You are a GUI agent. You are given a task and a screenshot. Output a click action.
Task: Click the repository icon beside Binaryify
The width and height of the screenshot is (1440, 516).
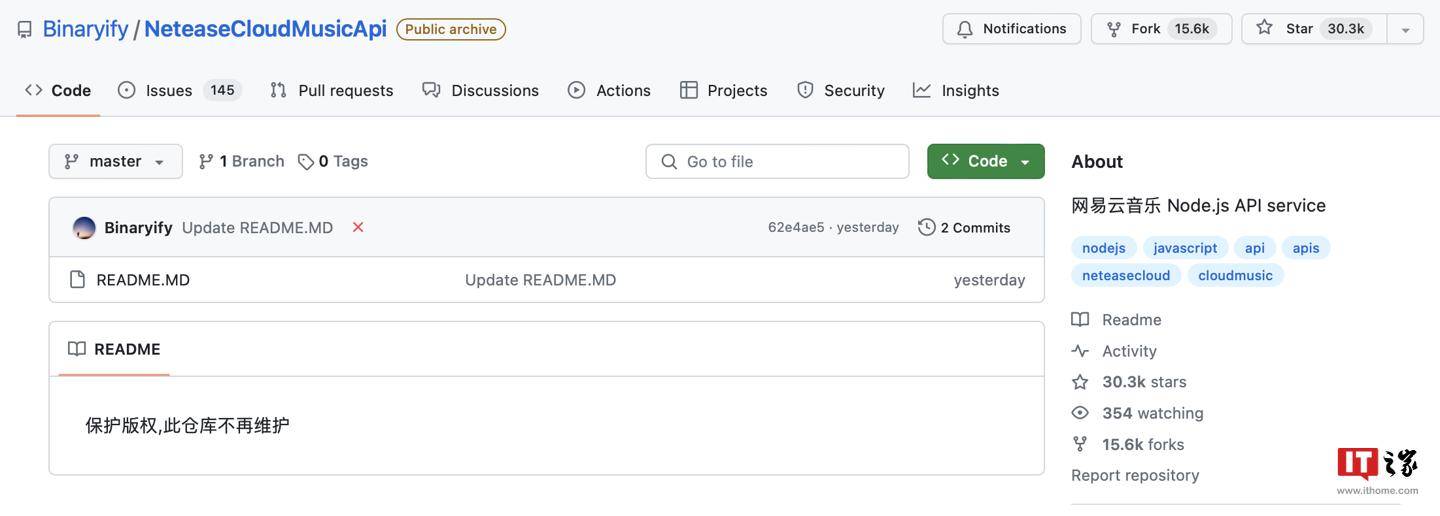click(x=25, y=29)
